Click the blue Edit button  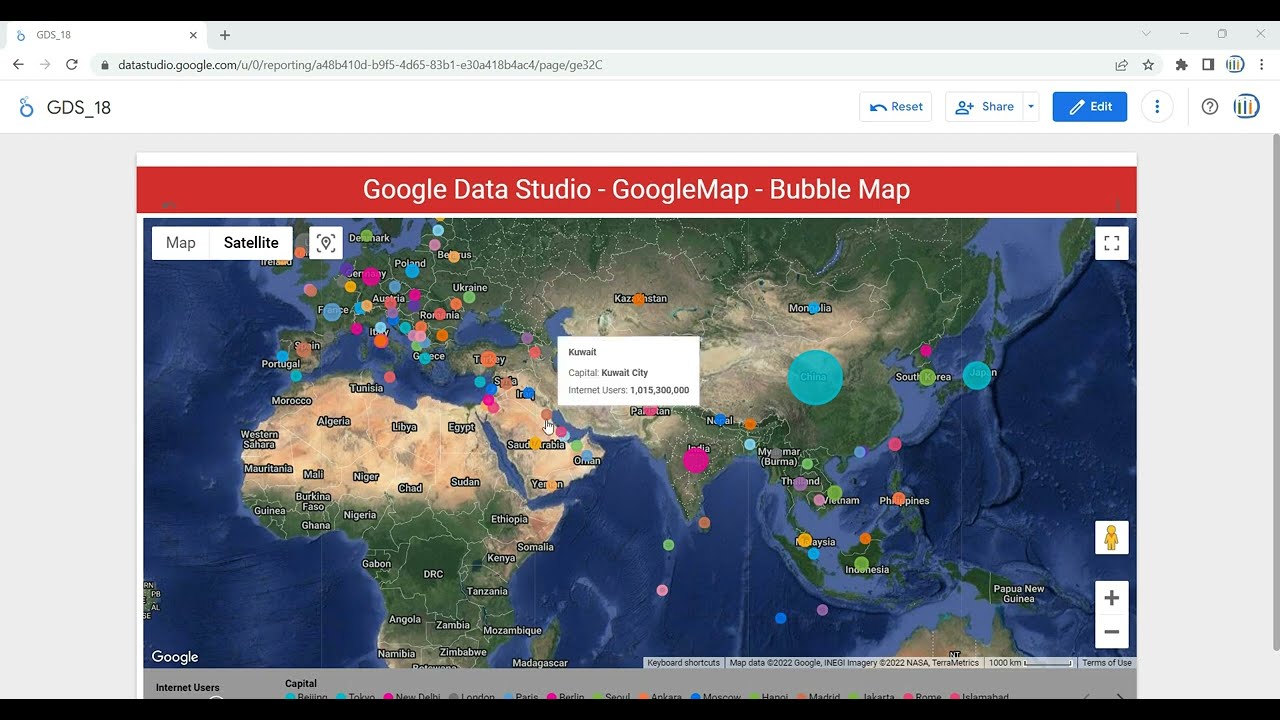pos(1090,107)
